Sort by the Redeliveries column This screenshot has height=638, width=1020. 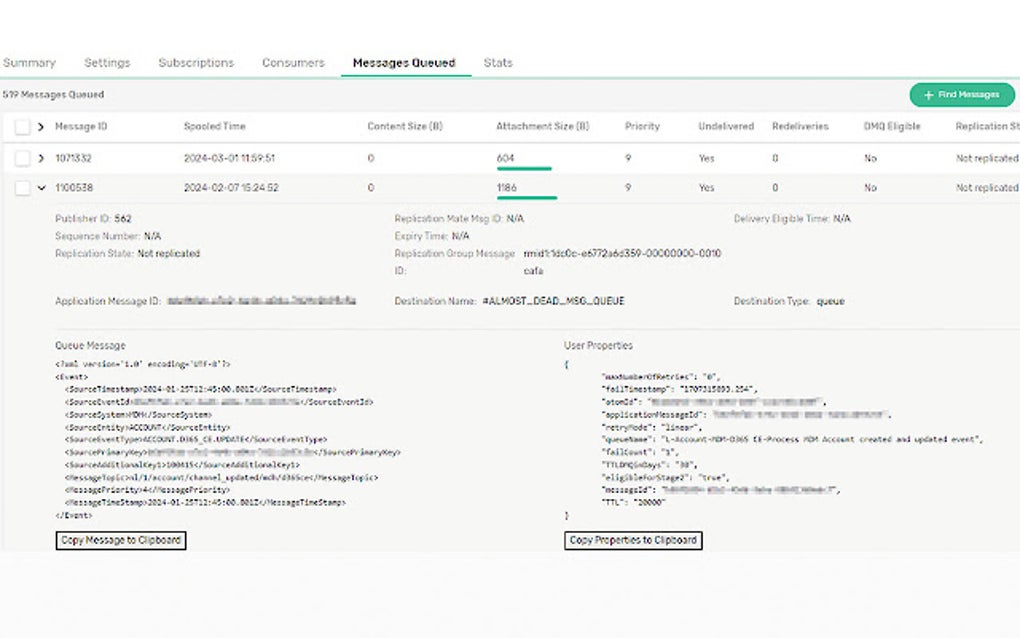point(800,126)
